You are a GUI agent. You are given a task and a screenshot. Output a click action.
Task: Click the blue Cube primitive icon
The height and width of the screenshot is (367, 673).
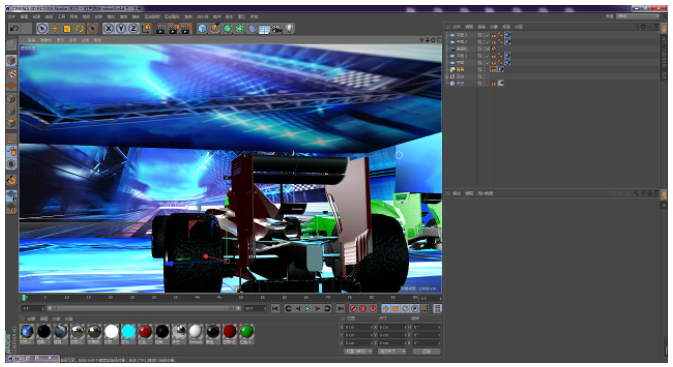point(202,29)
